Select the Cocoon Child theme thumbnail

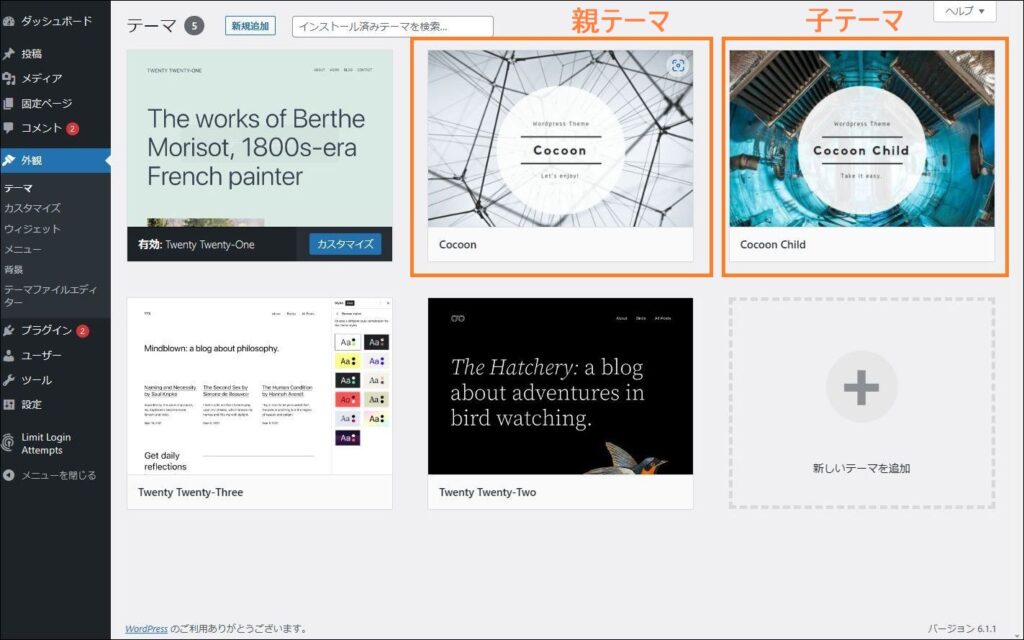(861, 138)
